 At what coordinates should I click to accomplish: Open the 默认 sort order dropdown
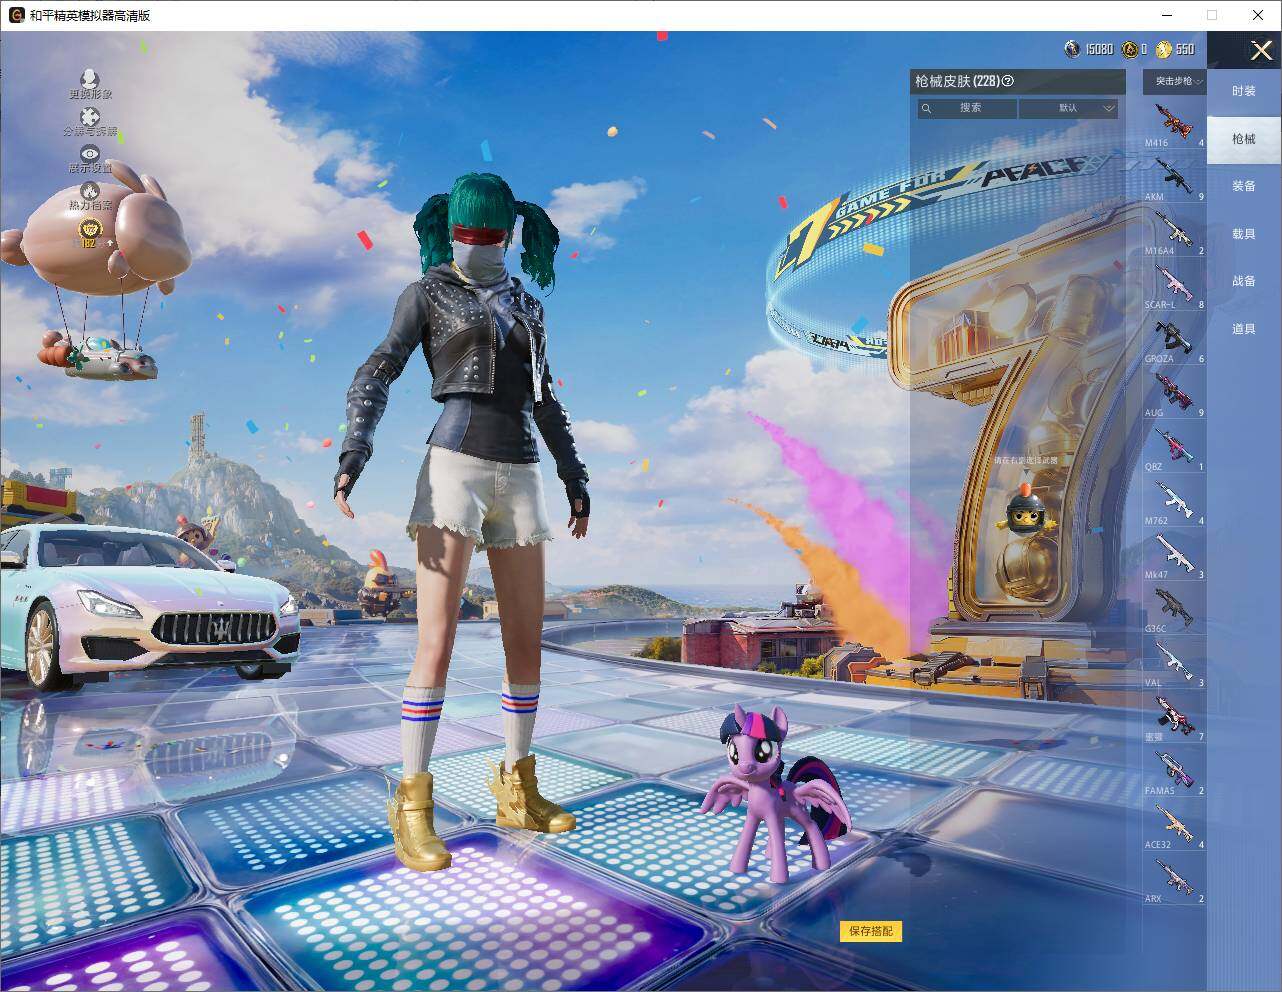[1068, 108]
